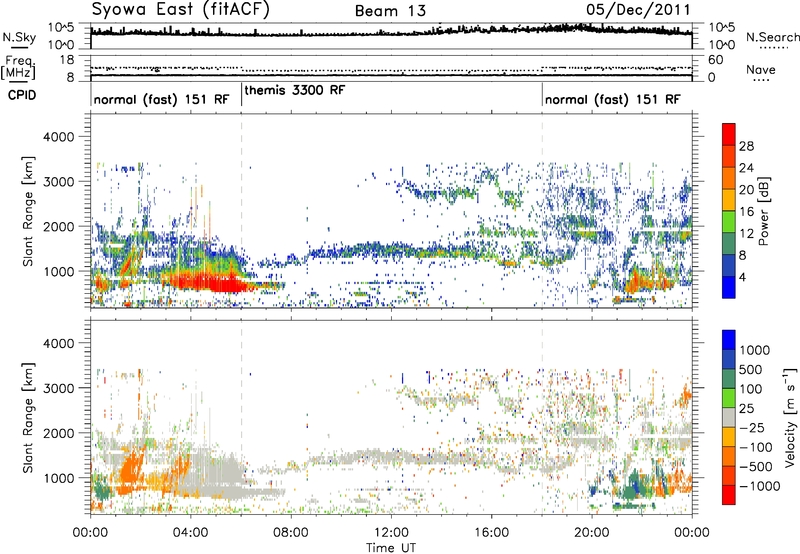
Task: Click the '16:00' time axis tick
Action: coord(491,533)
